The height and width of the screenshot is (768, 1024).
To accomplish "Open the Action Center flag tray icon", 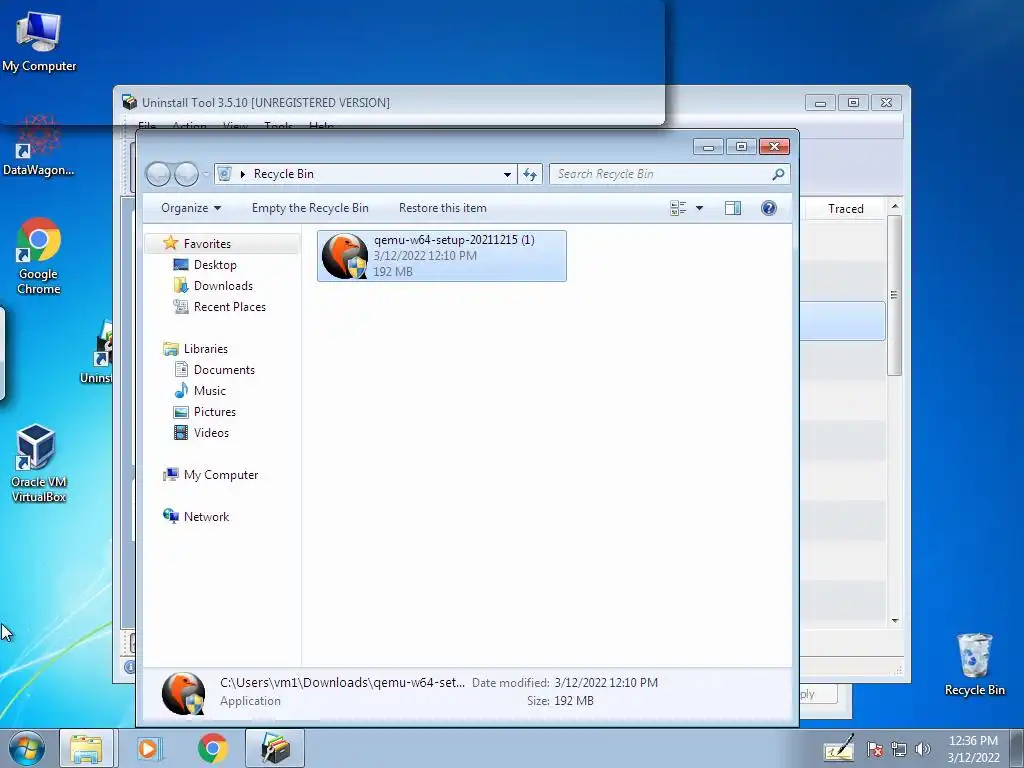I will click(874, 750).
